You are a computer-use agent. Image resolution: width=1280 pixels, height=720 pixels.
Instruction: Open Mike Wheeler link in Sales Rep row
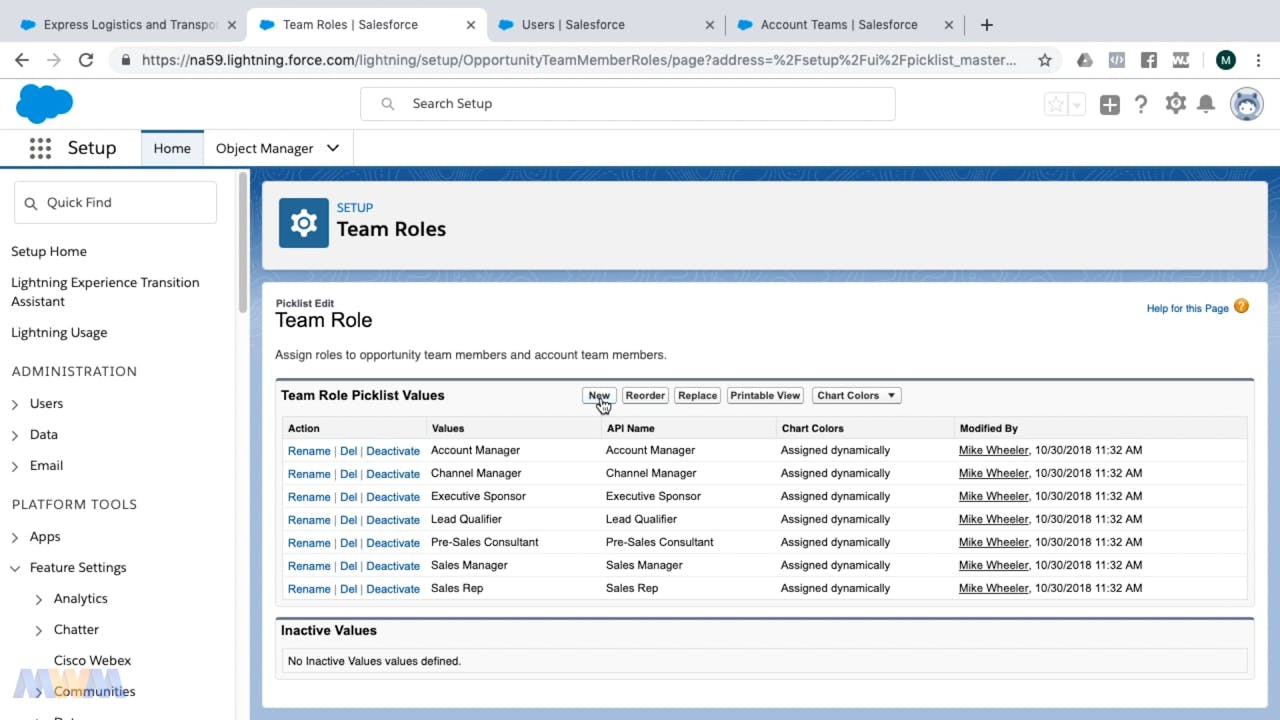994,588
